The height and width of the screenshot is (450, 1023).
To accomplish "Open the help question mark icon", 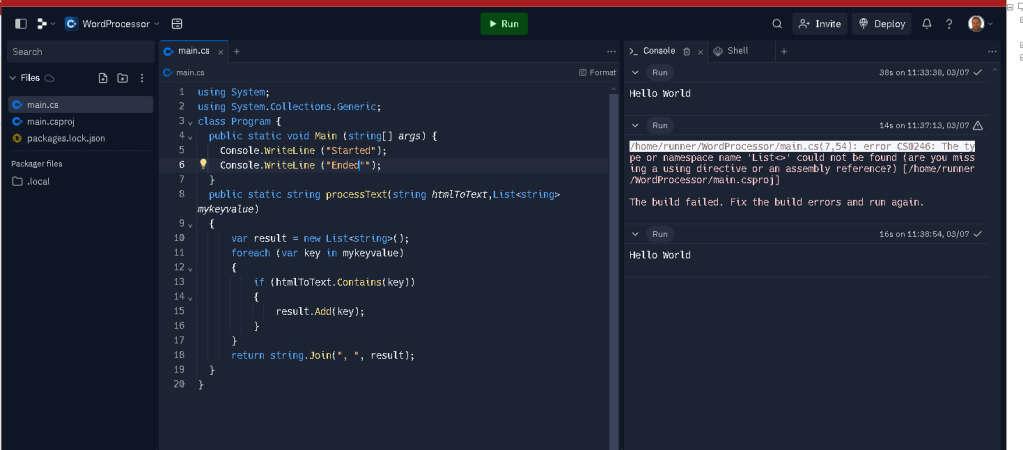I will click(x=949, y=24).
